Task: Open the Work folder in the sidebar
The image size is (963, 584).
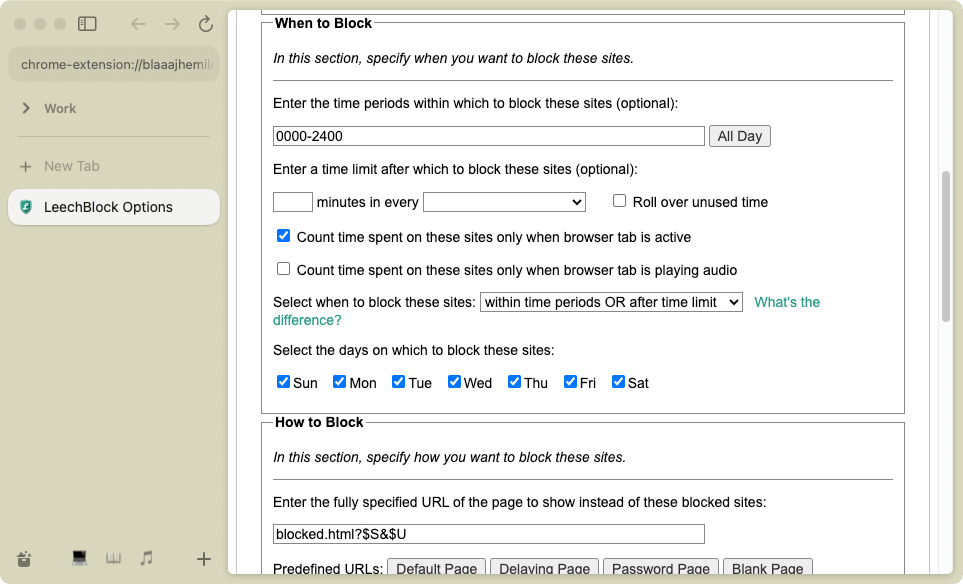Action: (x=60, y=108)
